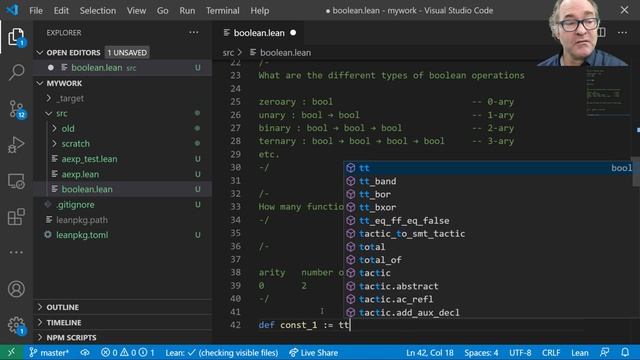Choose the tt_bor autocomplete suggestion
Viewport: 640px width, 360px height.
[x=488, y=194]
